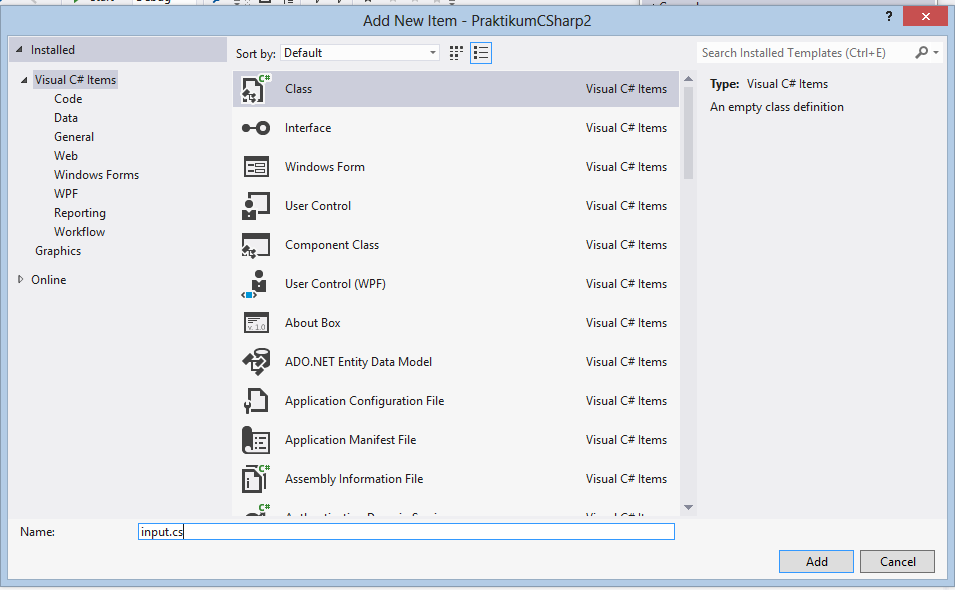Open the search options dropdown arrow
Screen dimensions: 955x590
tap(936, 53)
